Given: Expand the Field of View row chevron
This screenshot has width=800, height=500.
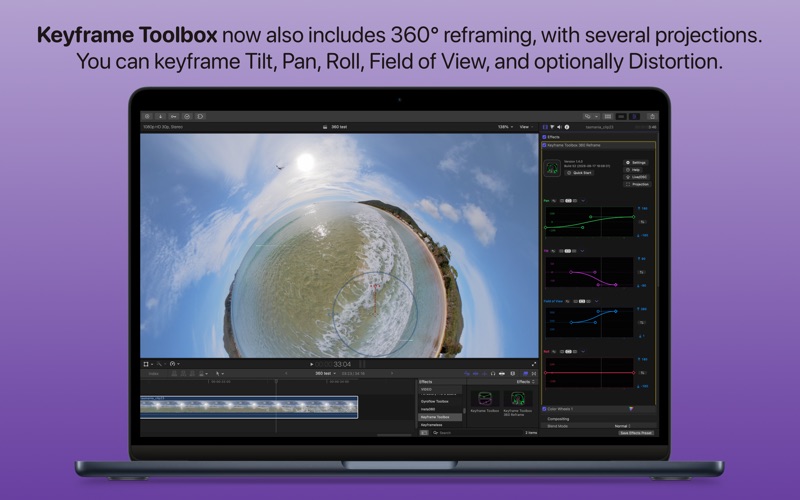Looking at the screenshot, I should pos(596,302).
